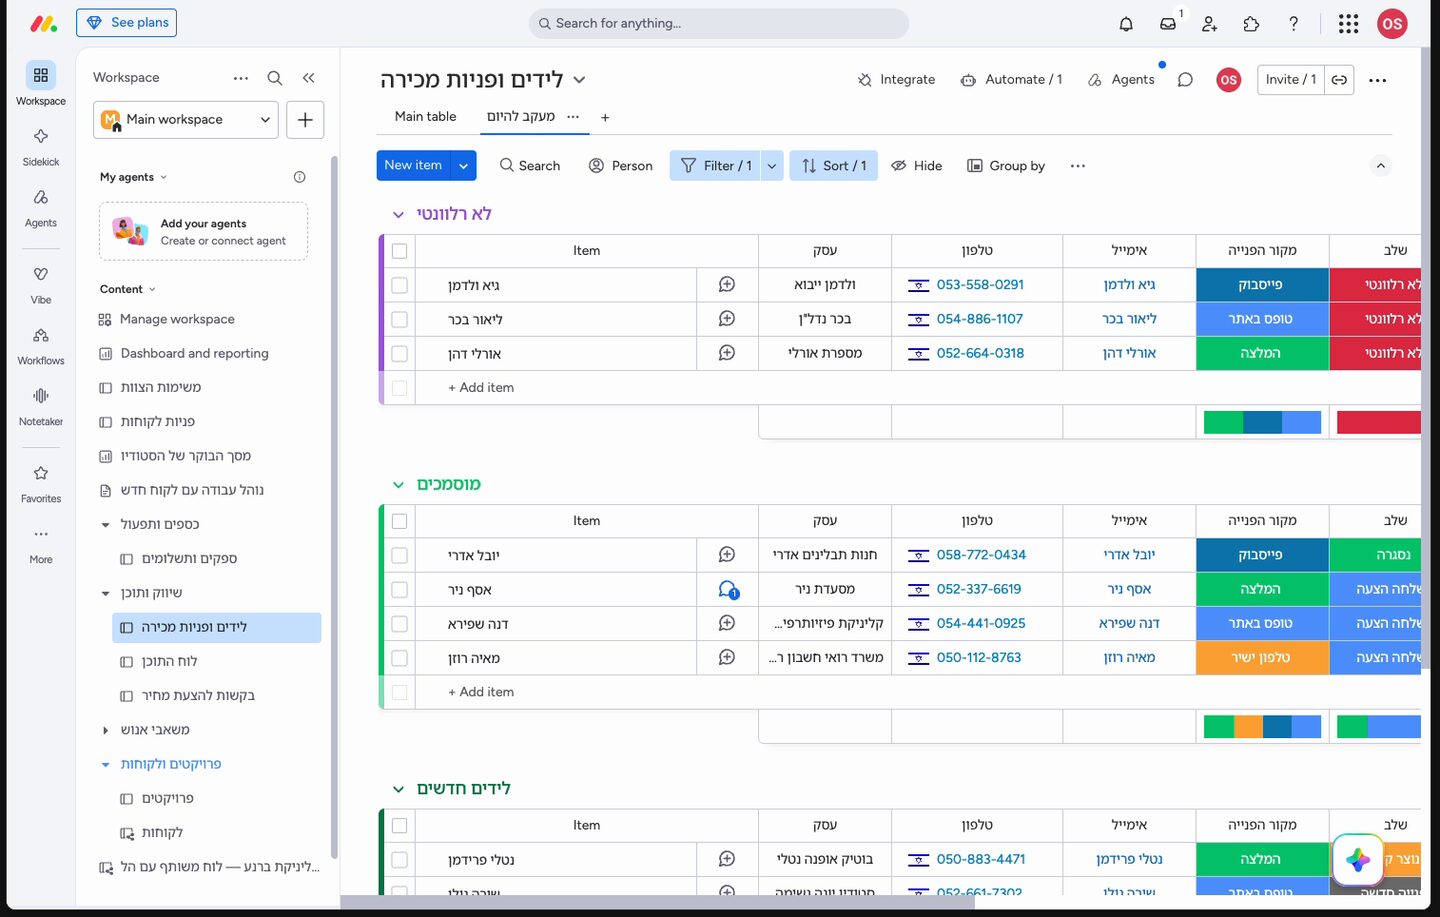The height and width of the screenshot is (917, 1440).
Task: Open workspace options three-dot menu
Action: 241,78
